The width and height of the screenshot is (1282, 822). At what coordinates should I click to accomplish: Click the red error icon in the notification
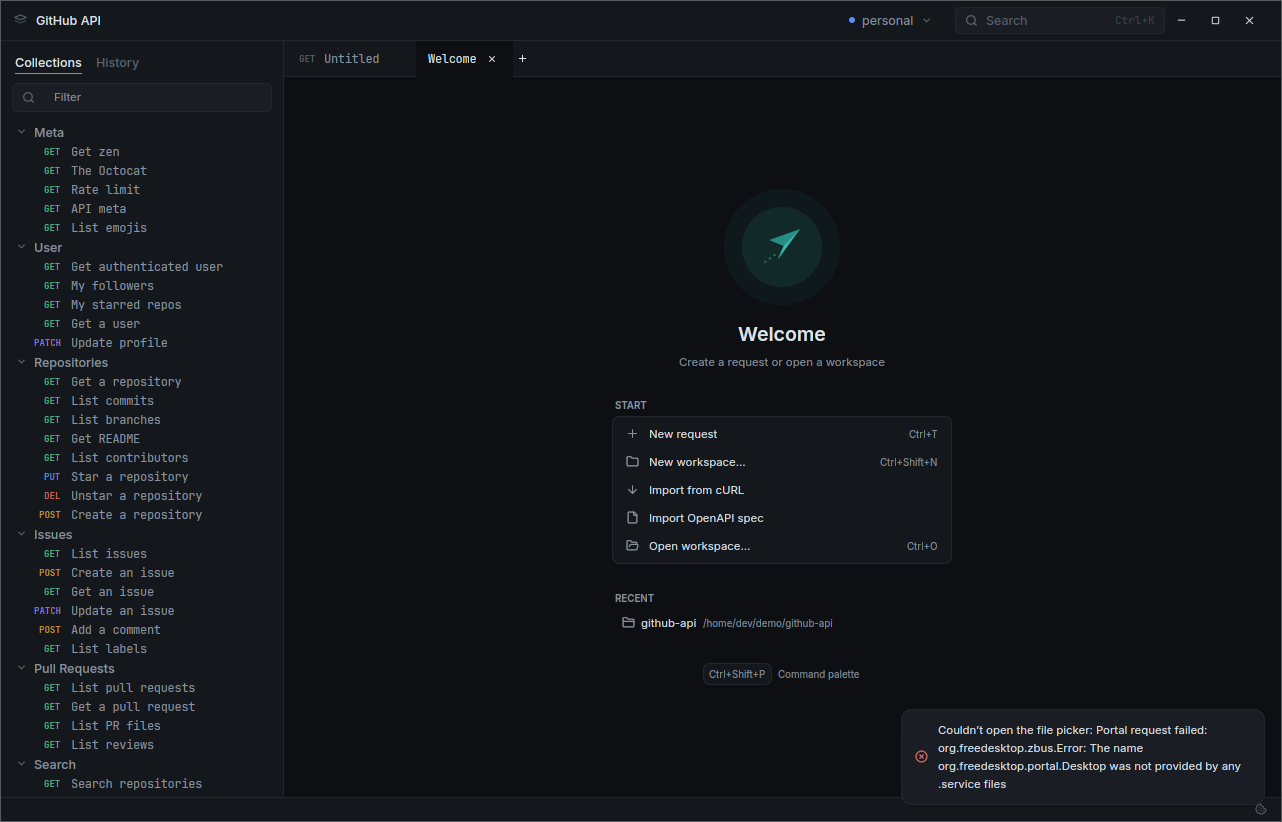[x=921, y=756]
